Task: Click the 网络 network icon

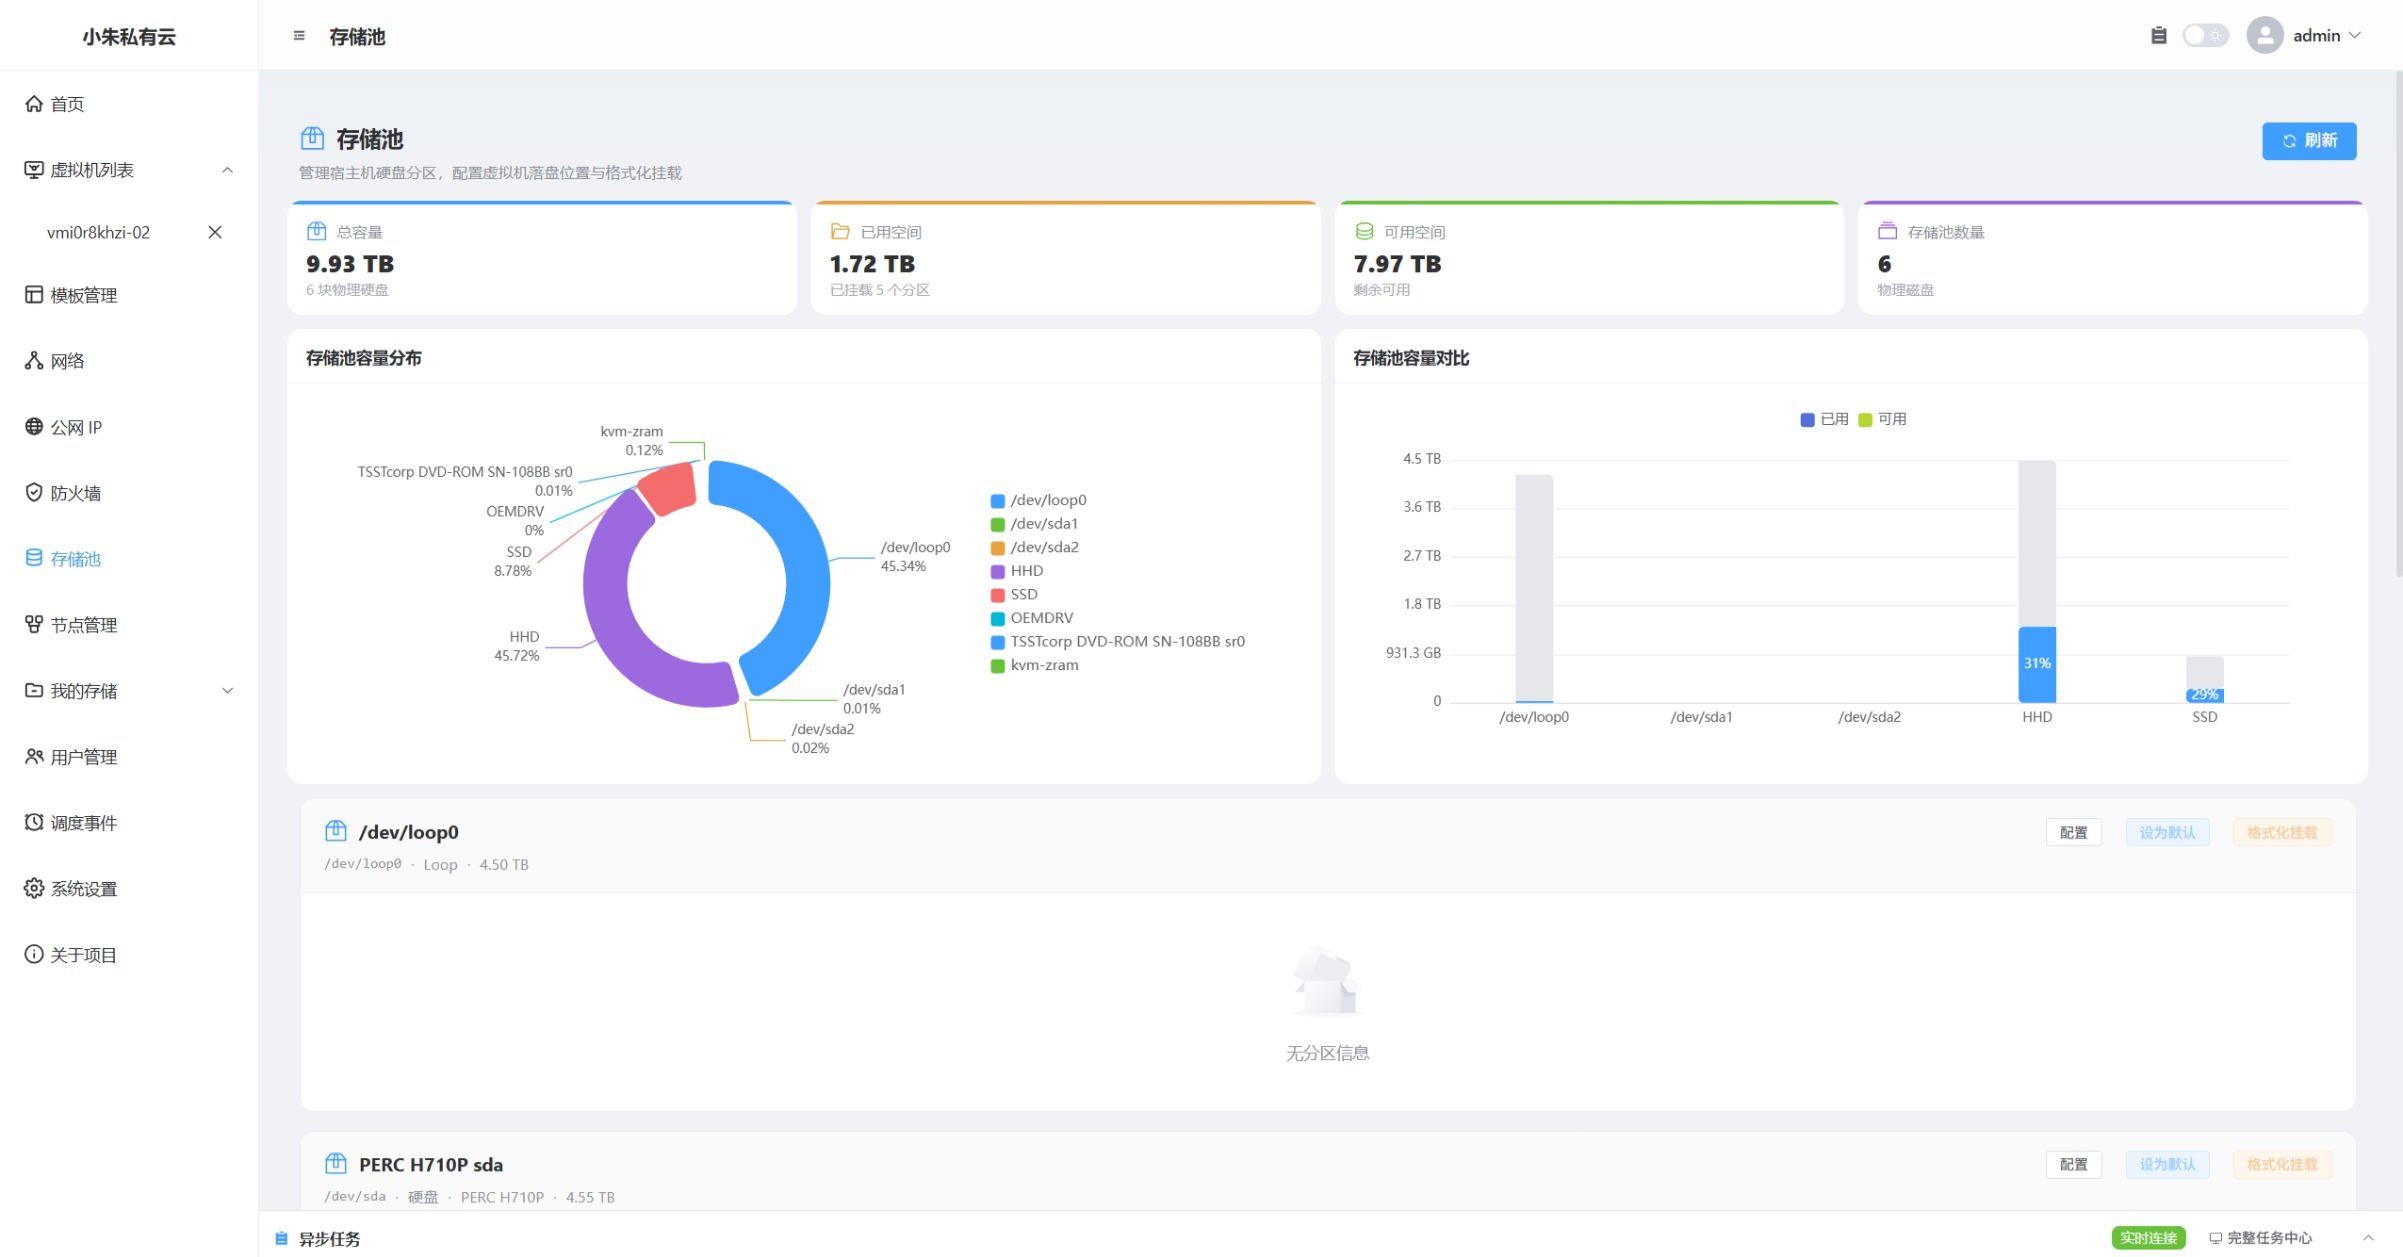Action: (x=34, y=361)
